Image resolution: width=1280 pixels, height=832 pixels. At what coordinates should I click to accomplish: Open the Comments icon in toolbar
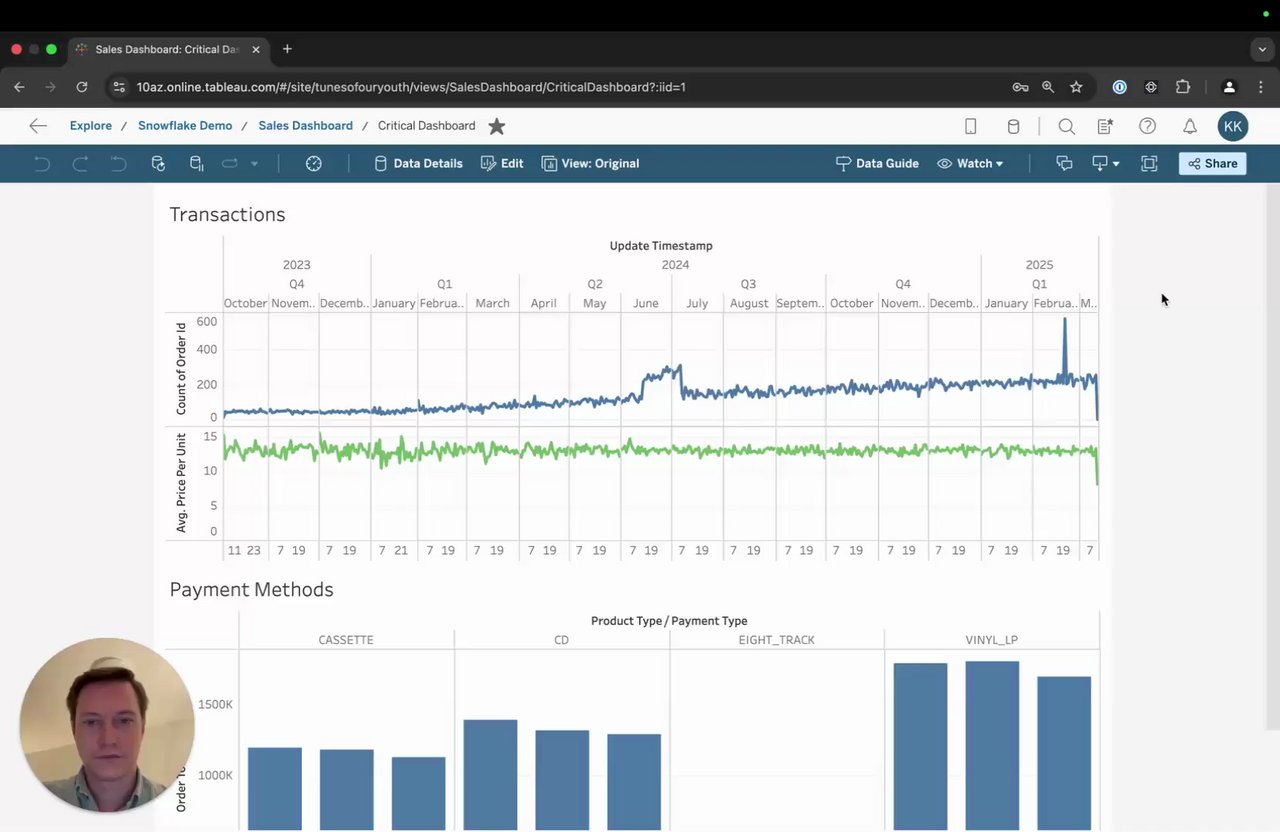click(1064, 163)
